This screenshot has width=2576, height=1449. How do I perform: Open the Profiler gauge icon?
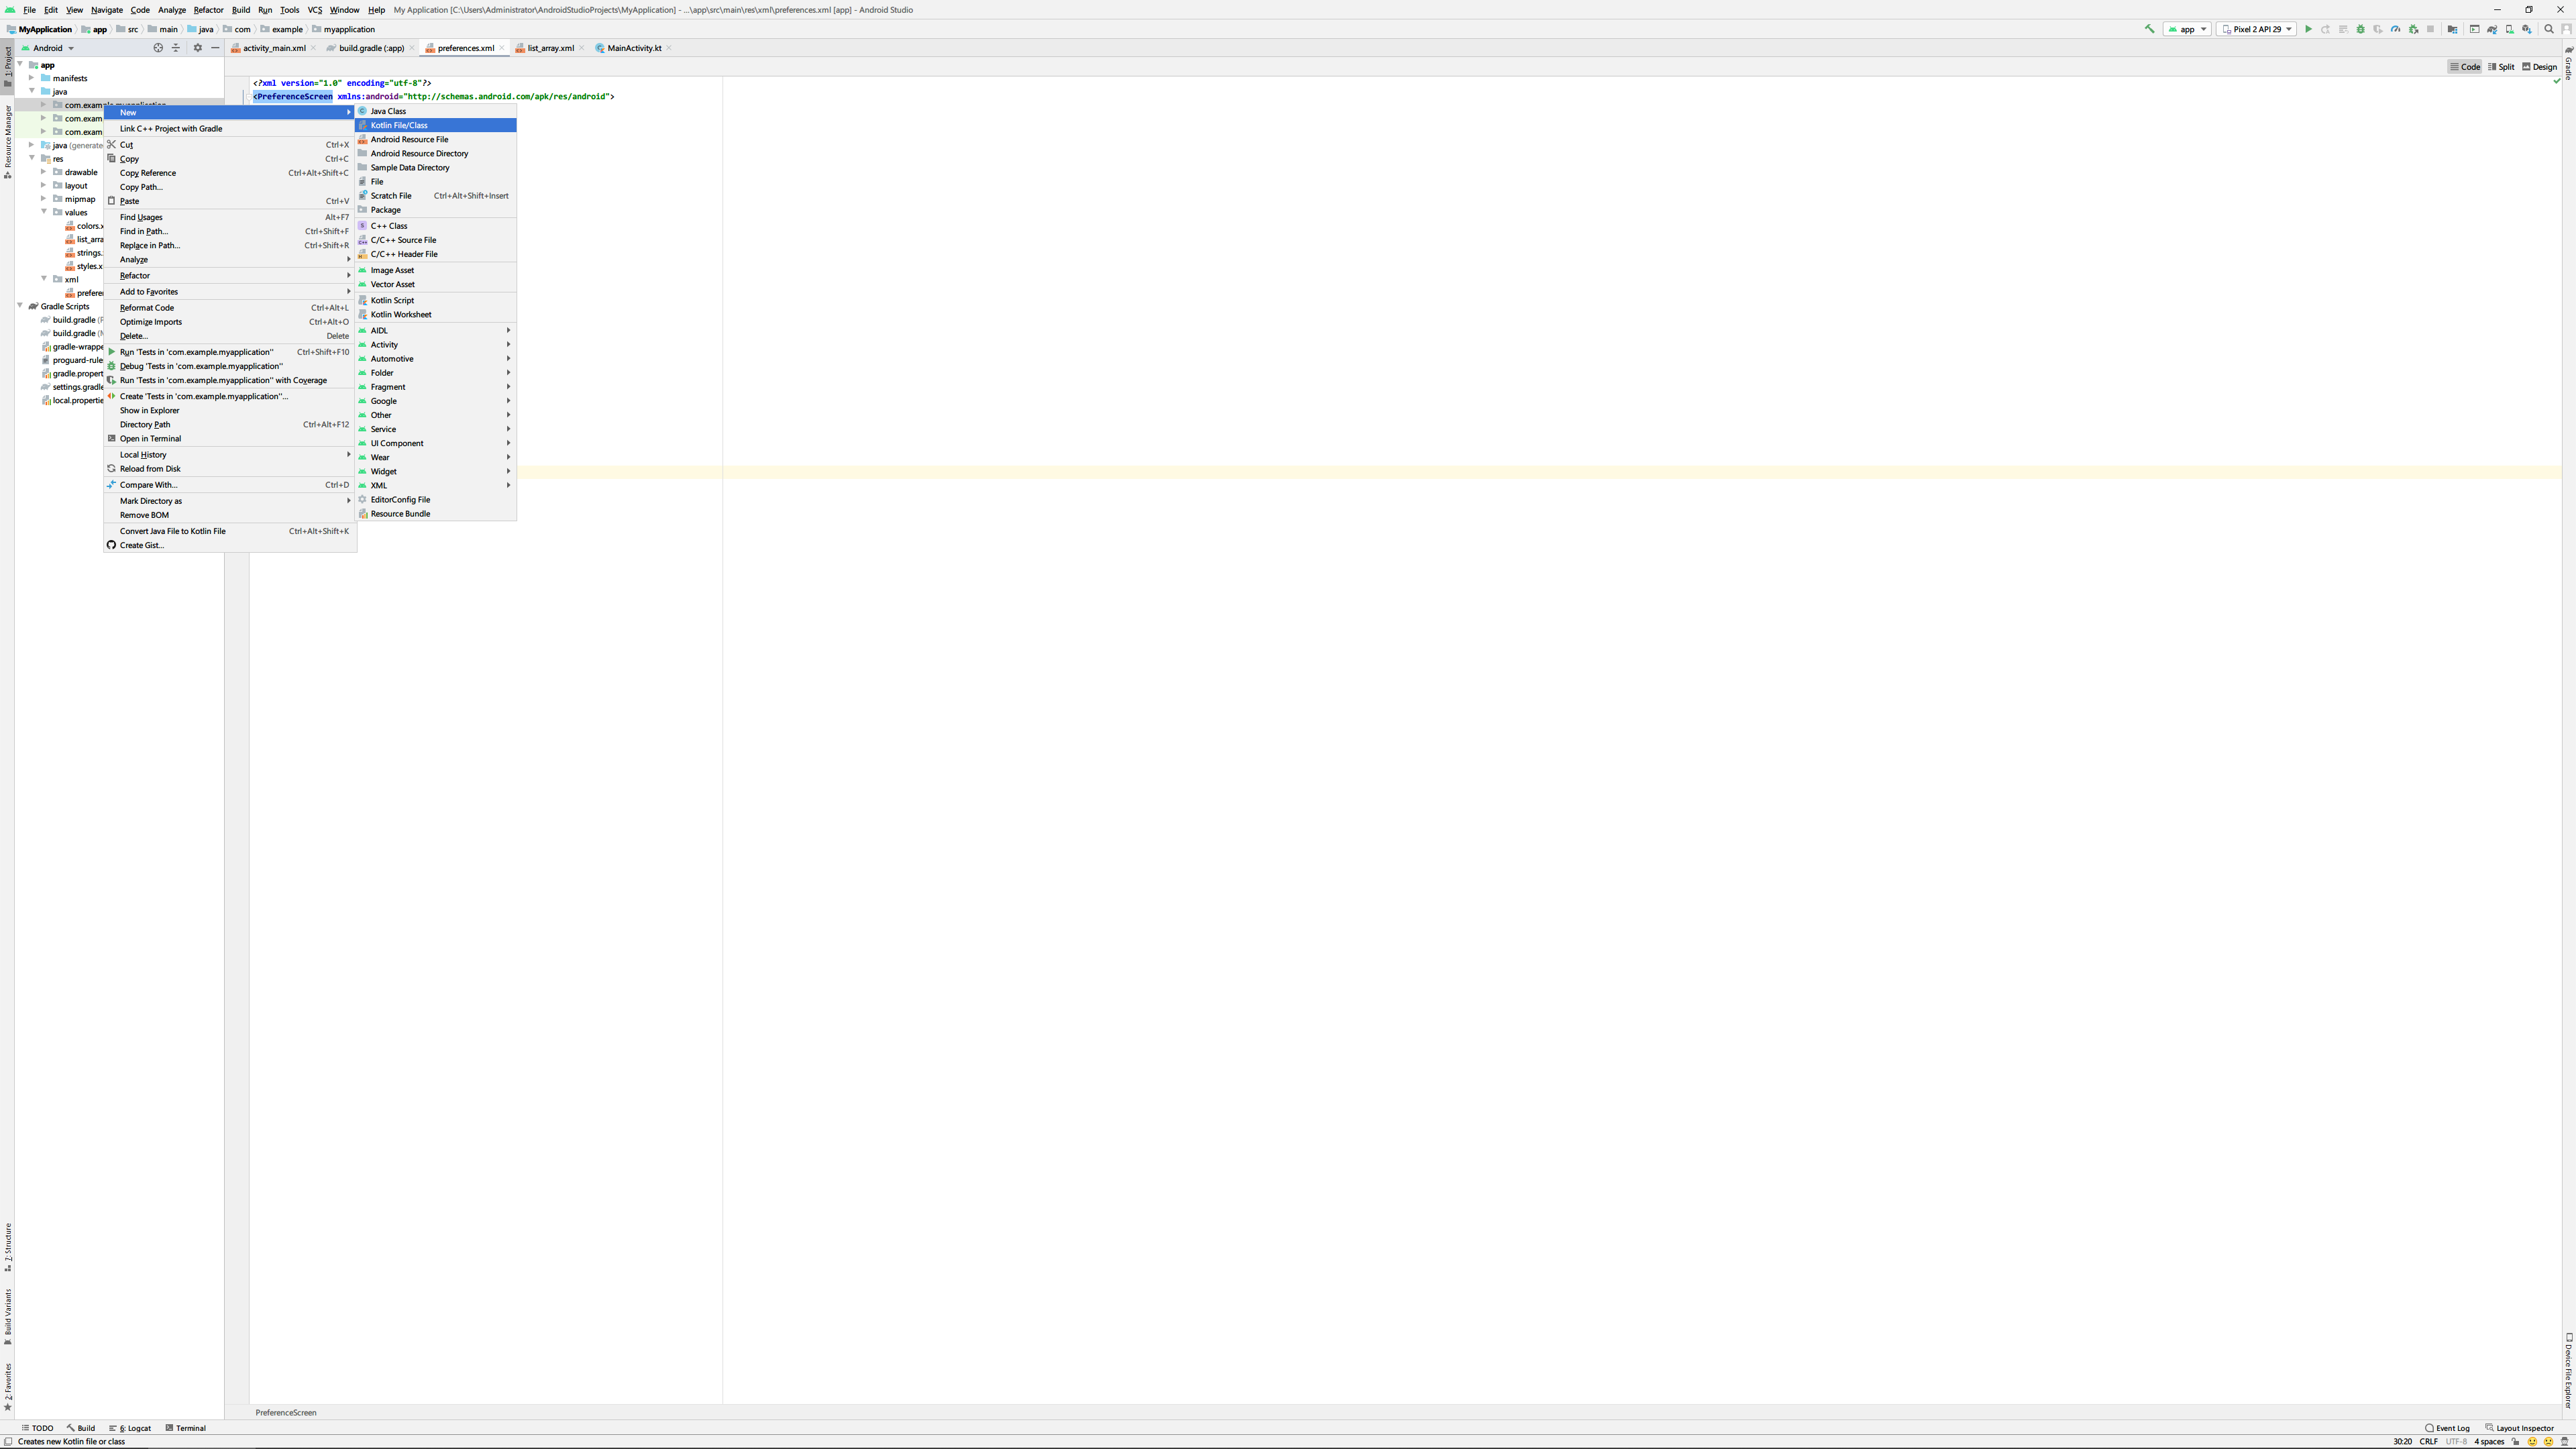coord(2396,29)
